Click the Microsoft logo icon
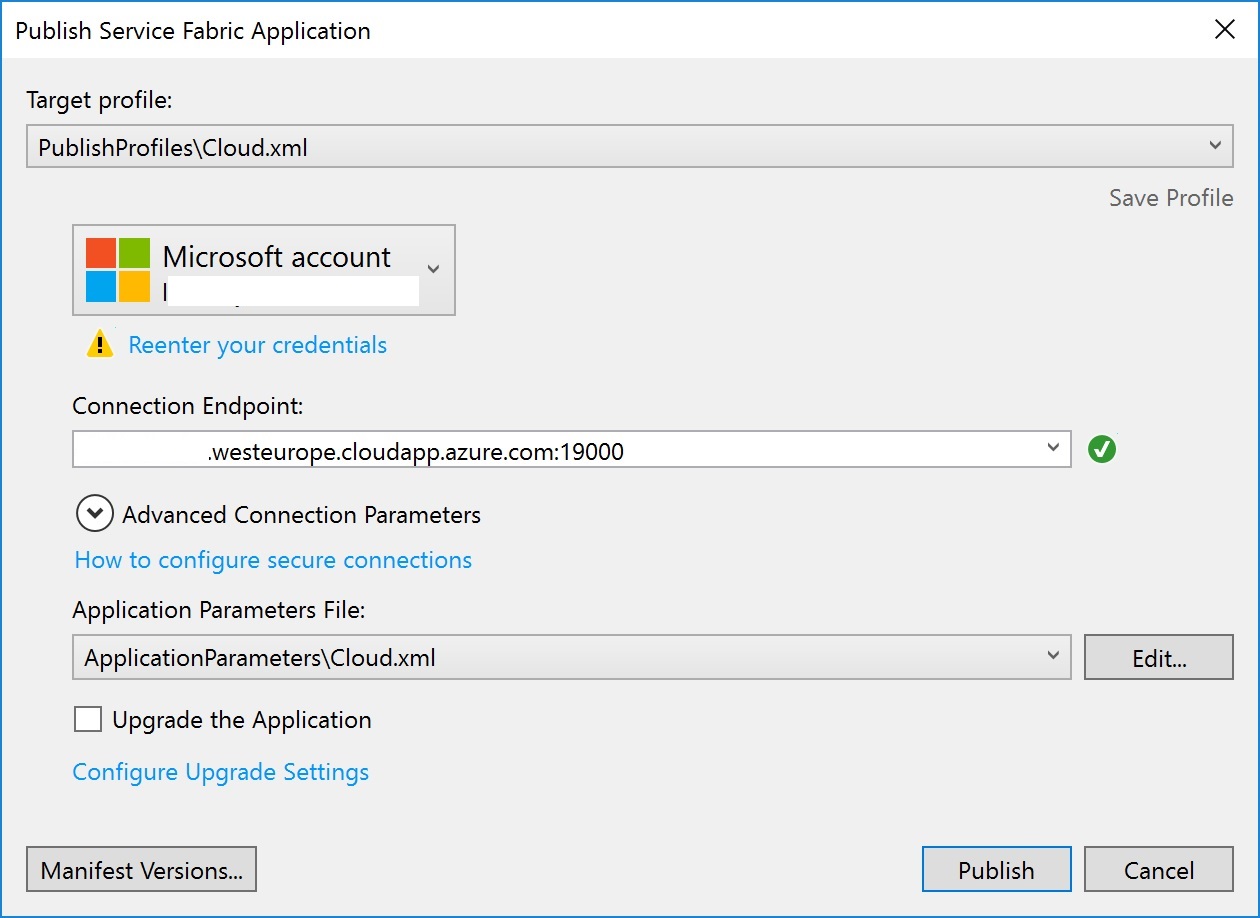Screen dimensions: 1260x918 coord(118,270)
